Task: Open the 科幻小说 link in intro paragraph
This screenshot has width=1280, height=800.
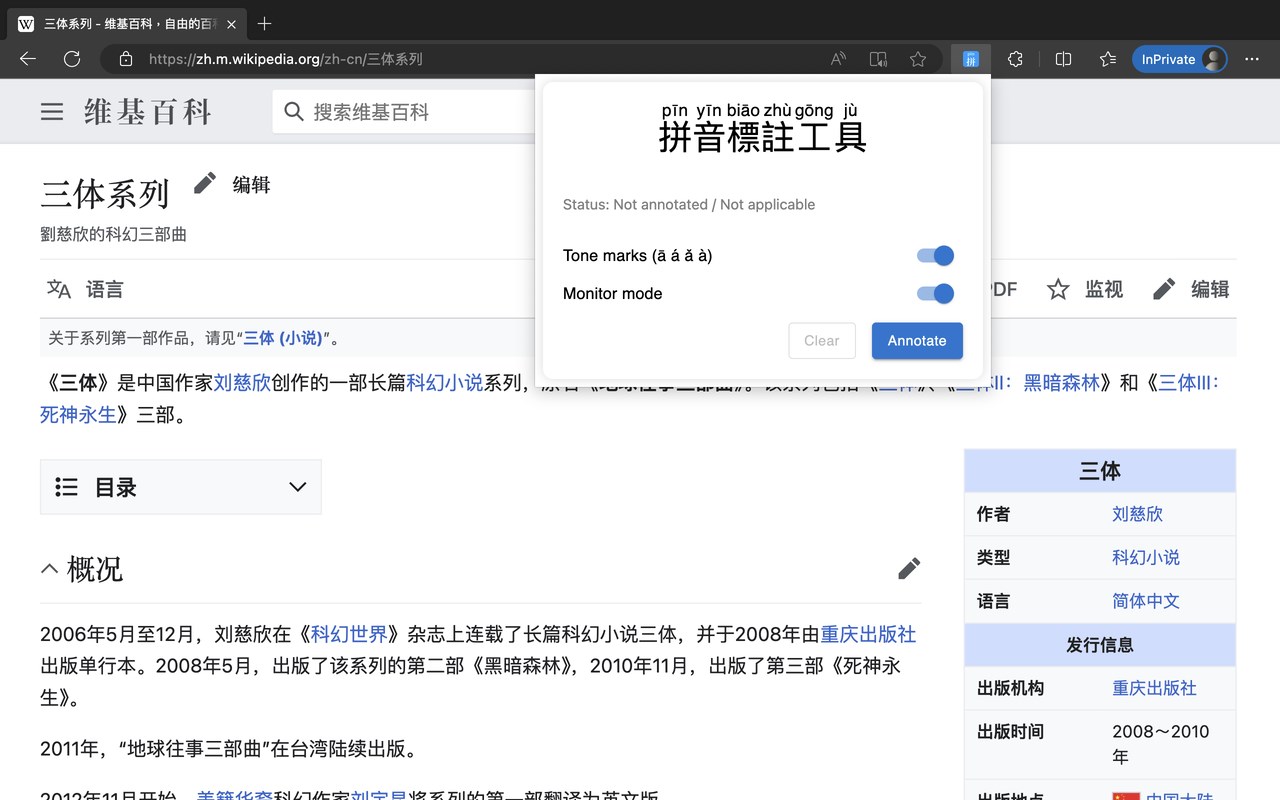Action: tap(445, 382)
